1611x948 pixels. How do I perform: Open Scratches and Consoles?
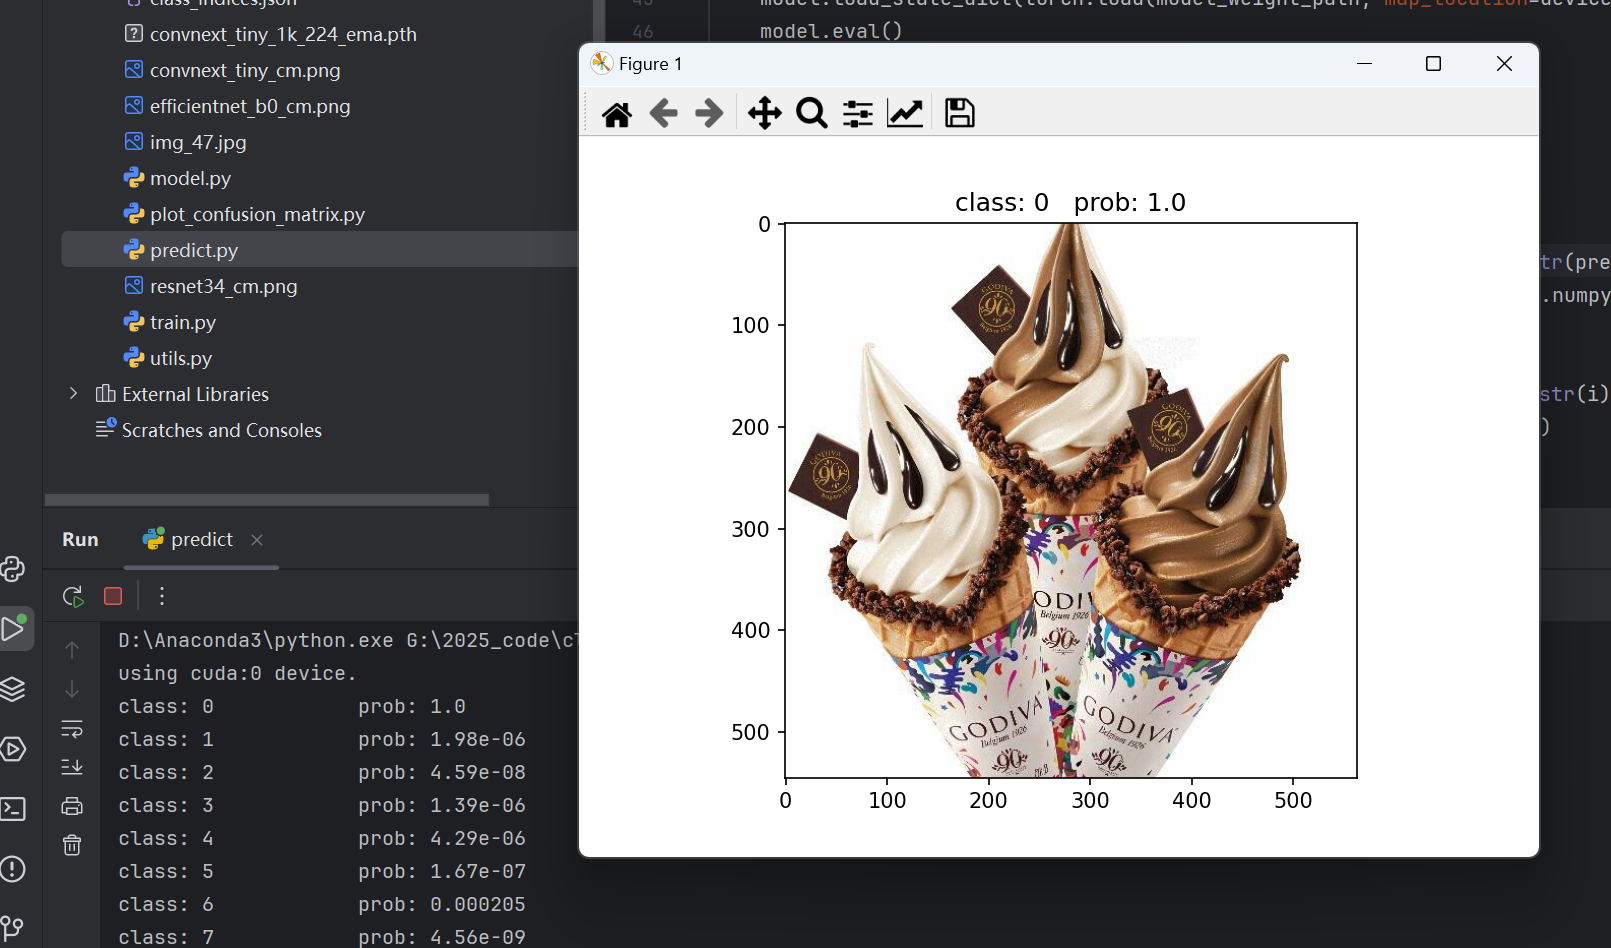click(222, 430)
